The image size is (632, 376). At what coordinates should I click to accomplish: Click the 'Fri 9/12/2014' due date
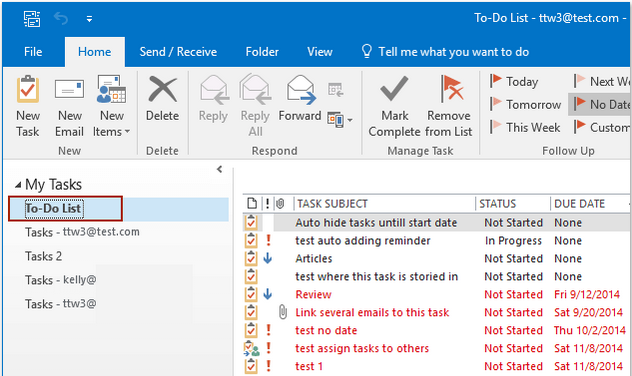pos(586,294)
